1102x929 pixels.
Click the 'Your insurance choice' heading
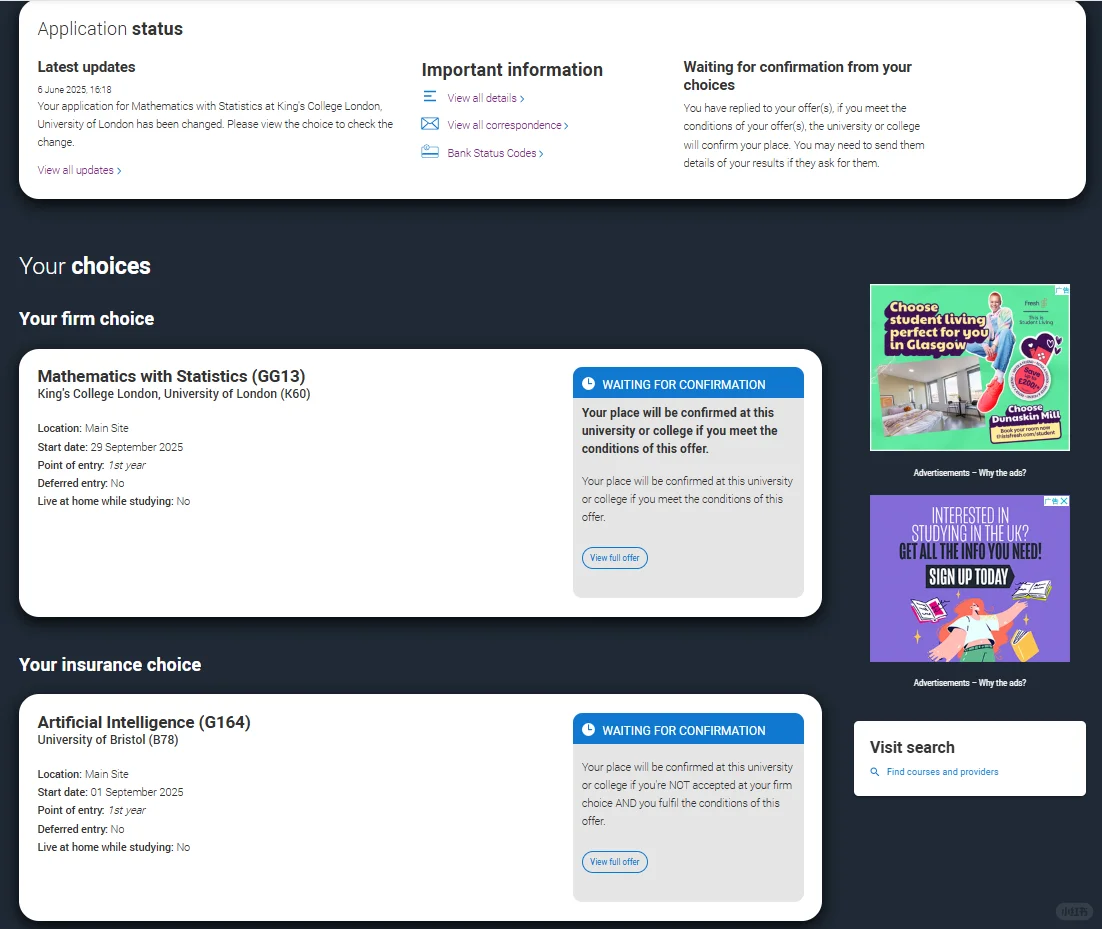(110, 664)
